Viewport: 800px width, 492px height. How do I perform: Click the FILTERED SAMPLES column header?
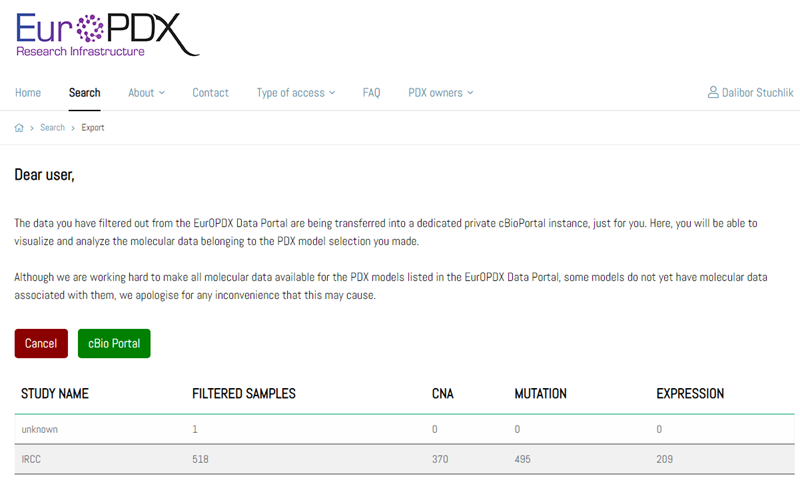(243, 394)
